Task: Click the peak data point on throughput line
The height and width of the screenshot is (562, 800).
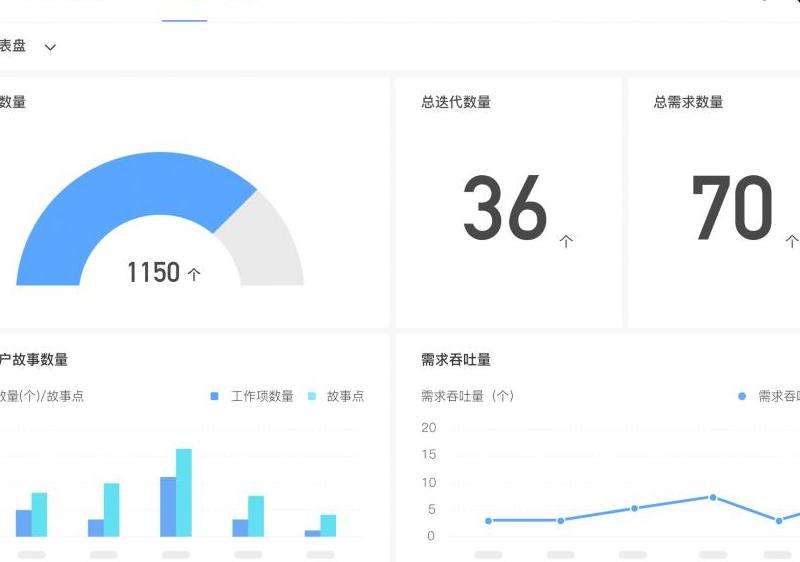Action: (713, 497)
